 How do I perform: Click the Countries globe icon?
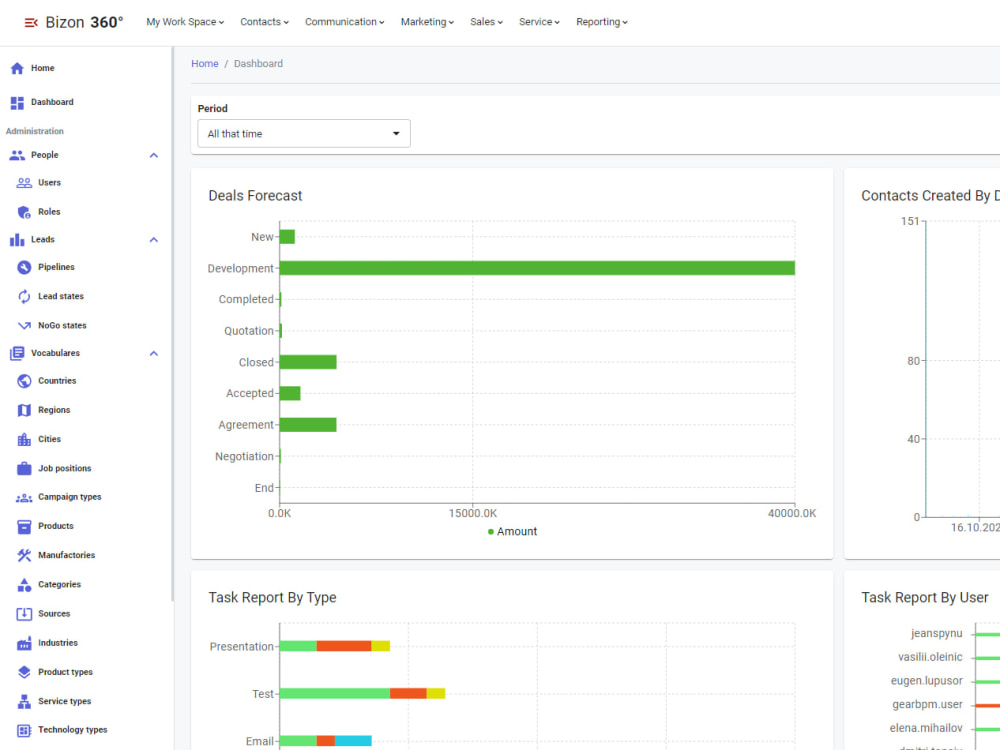pos(24,381)
